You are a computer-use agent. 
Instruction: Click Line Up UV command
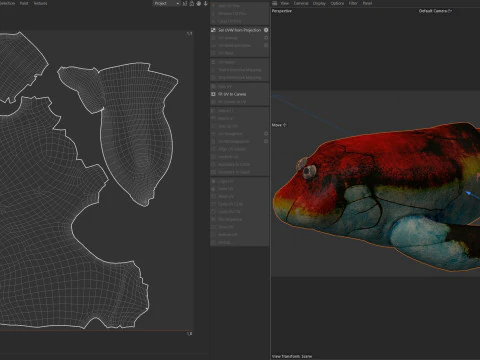(x=224, y=126)
